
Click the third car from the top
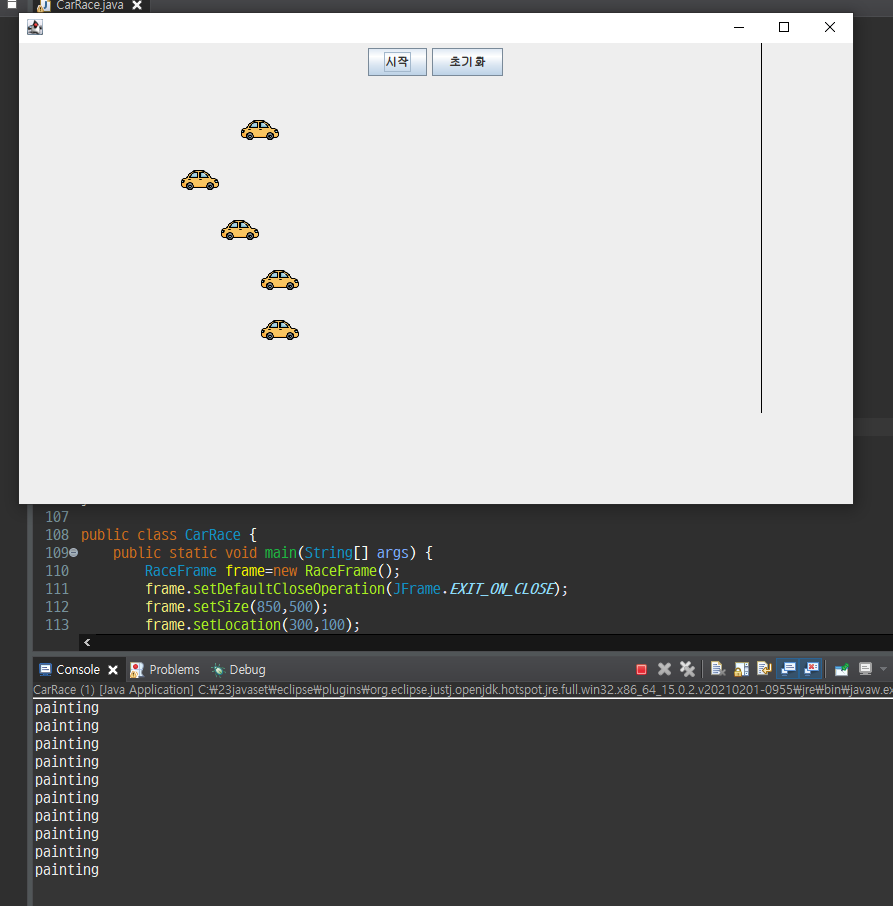click(x=240, y=230)
